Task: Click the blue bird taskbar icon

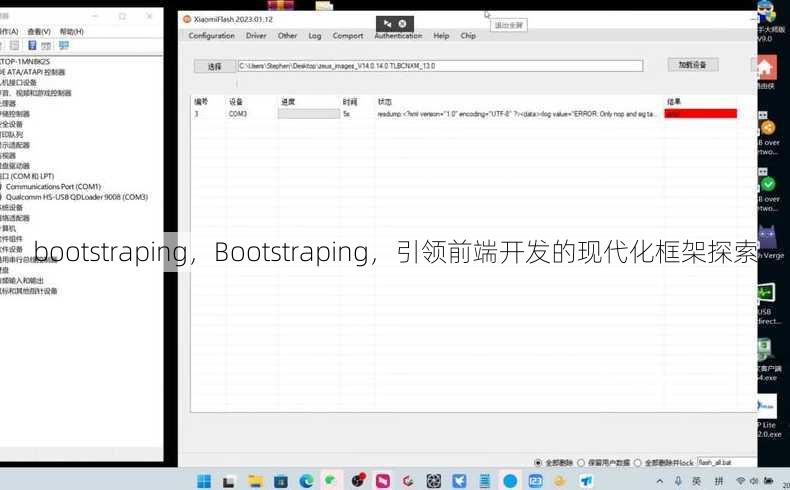Action: tap(459, 481)
